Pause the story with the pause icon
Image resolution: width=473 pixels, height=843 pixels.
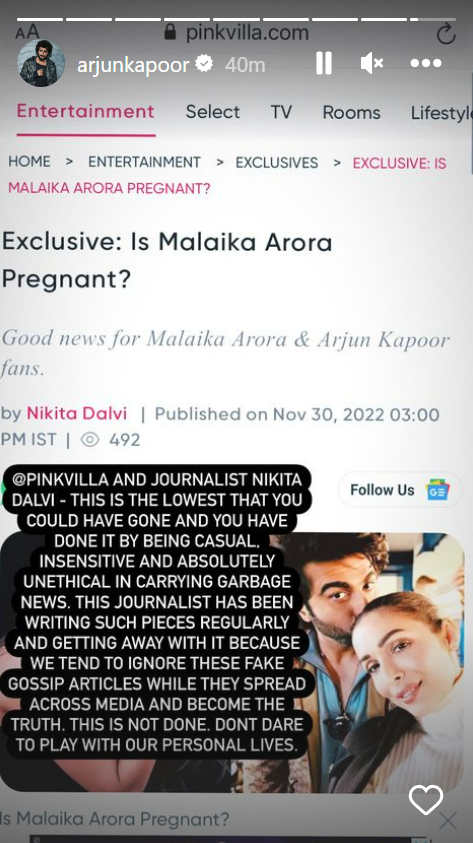tap(324, 63)
